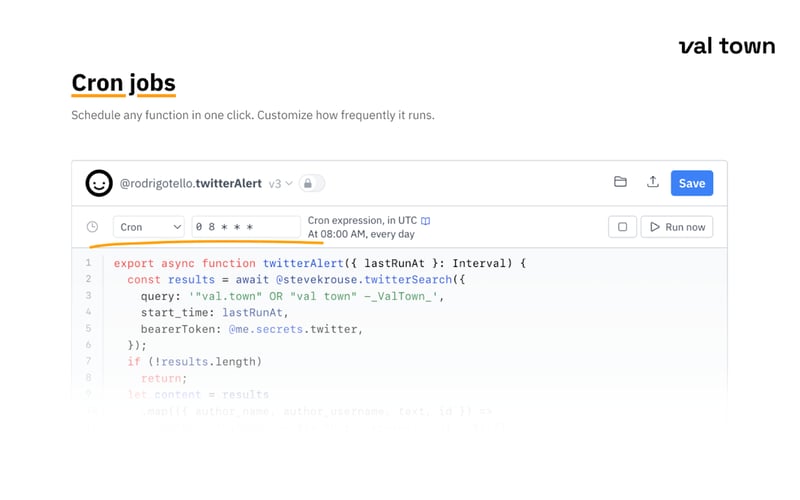Click the "At 08:00 AM, every day" text
800x500 pixels.
point(361,234)
